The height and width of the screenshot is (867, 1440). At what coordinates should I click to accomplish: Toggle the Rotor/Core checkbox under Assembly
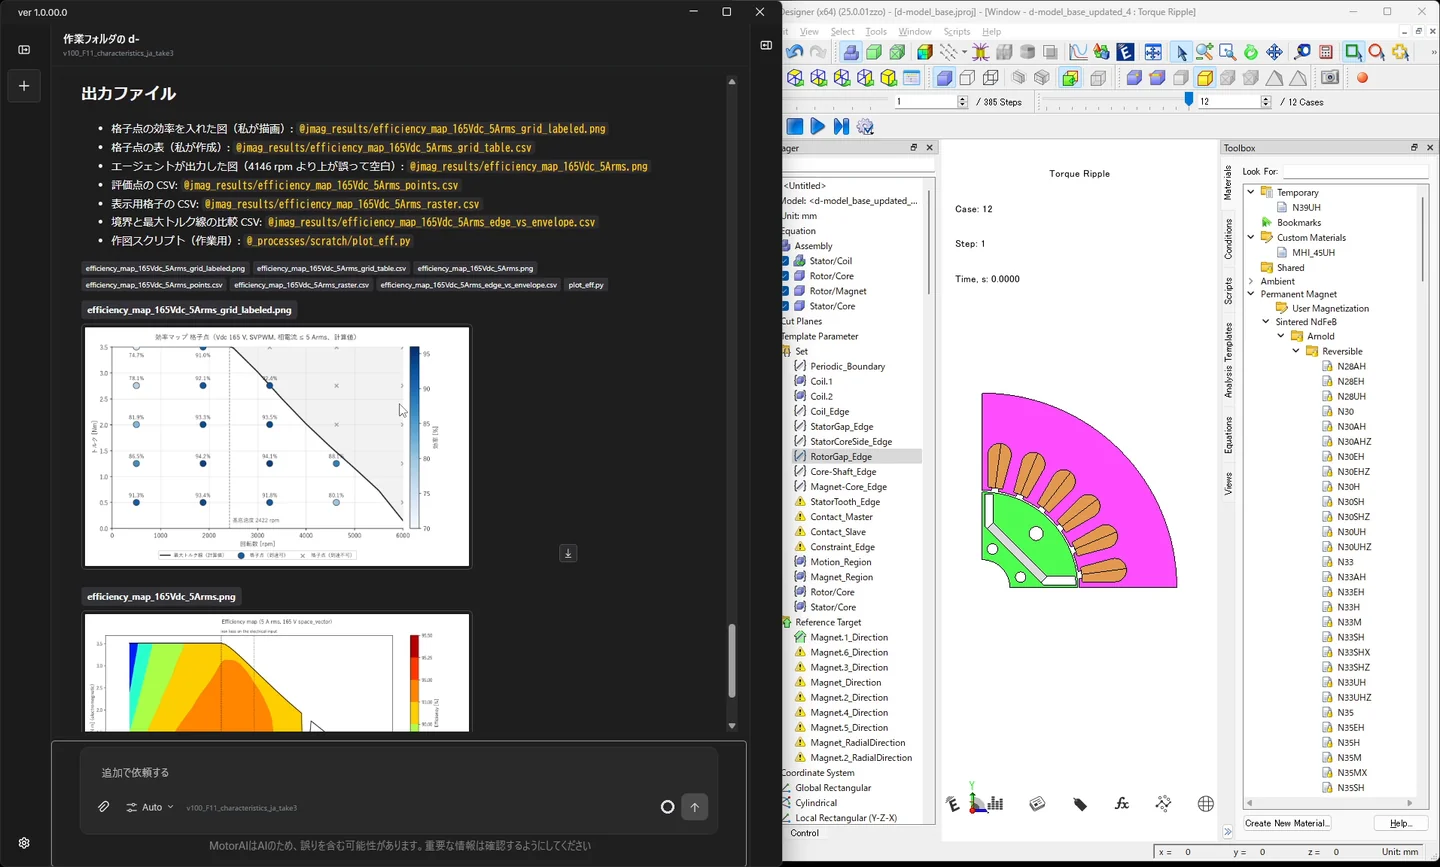click(786, 276)
